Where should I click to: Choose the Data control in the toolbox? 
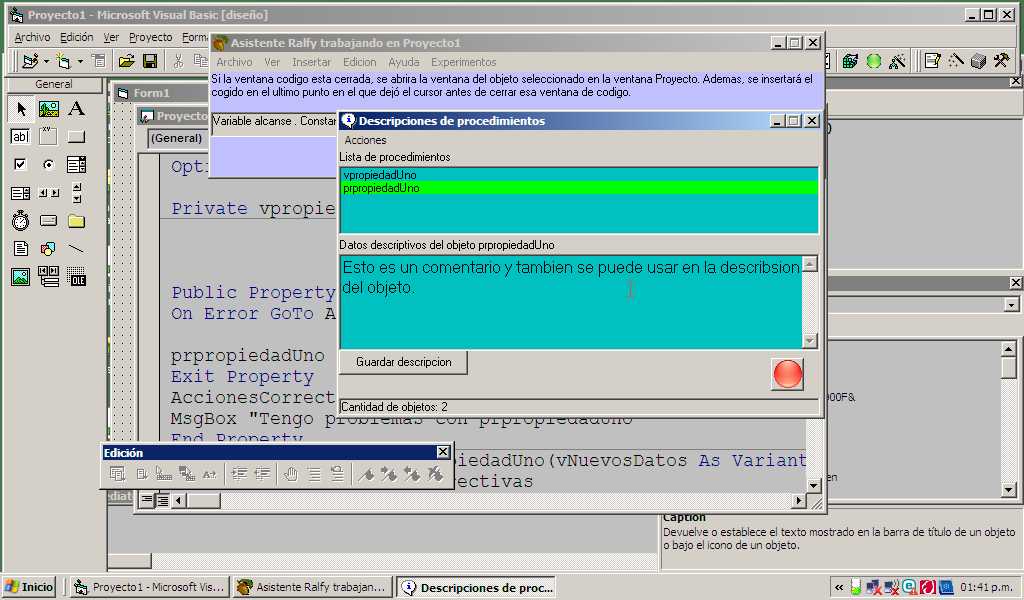pos(48,277)
